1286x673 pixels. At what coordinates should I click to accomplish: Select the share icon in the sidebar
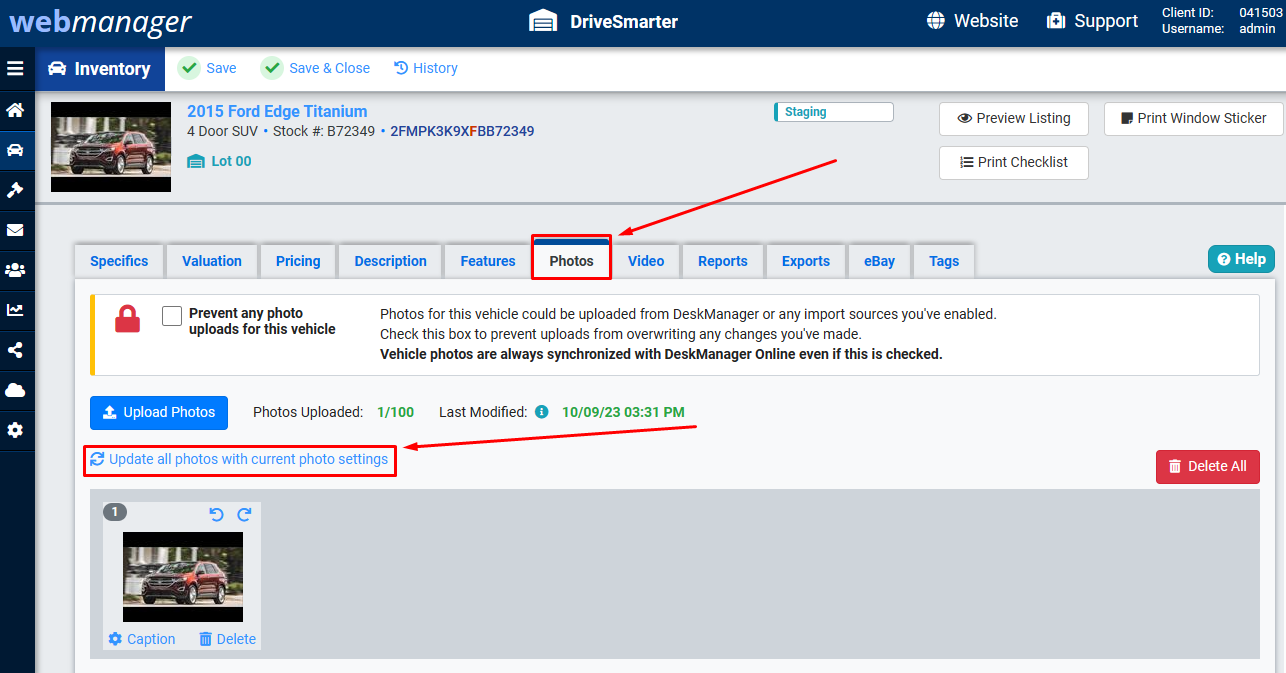[16, 350]
